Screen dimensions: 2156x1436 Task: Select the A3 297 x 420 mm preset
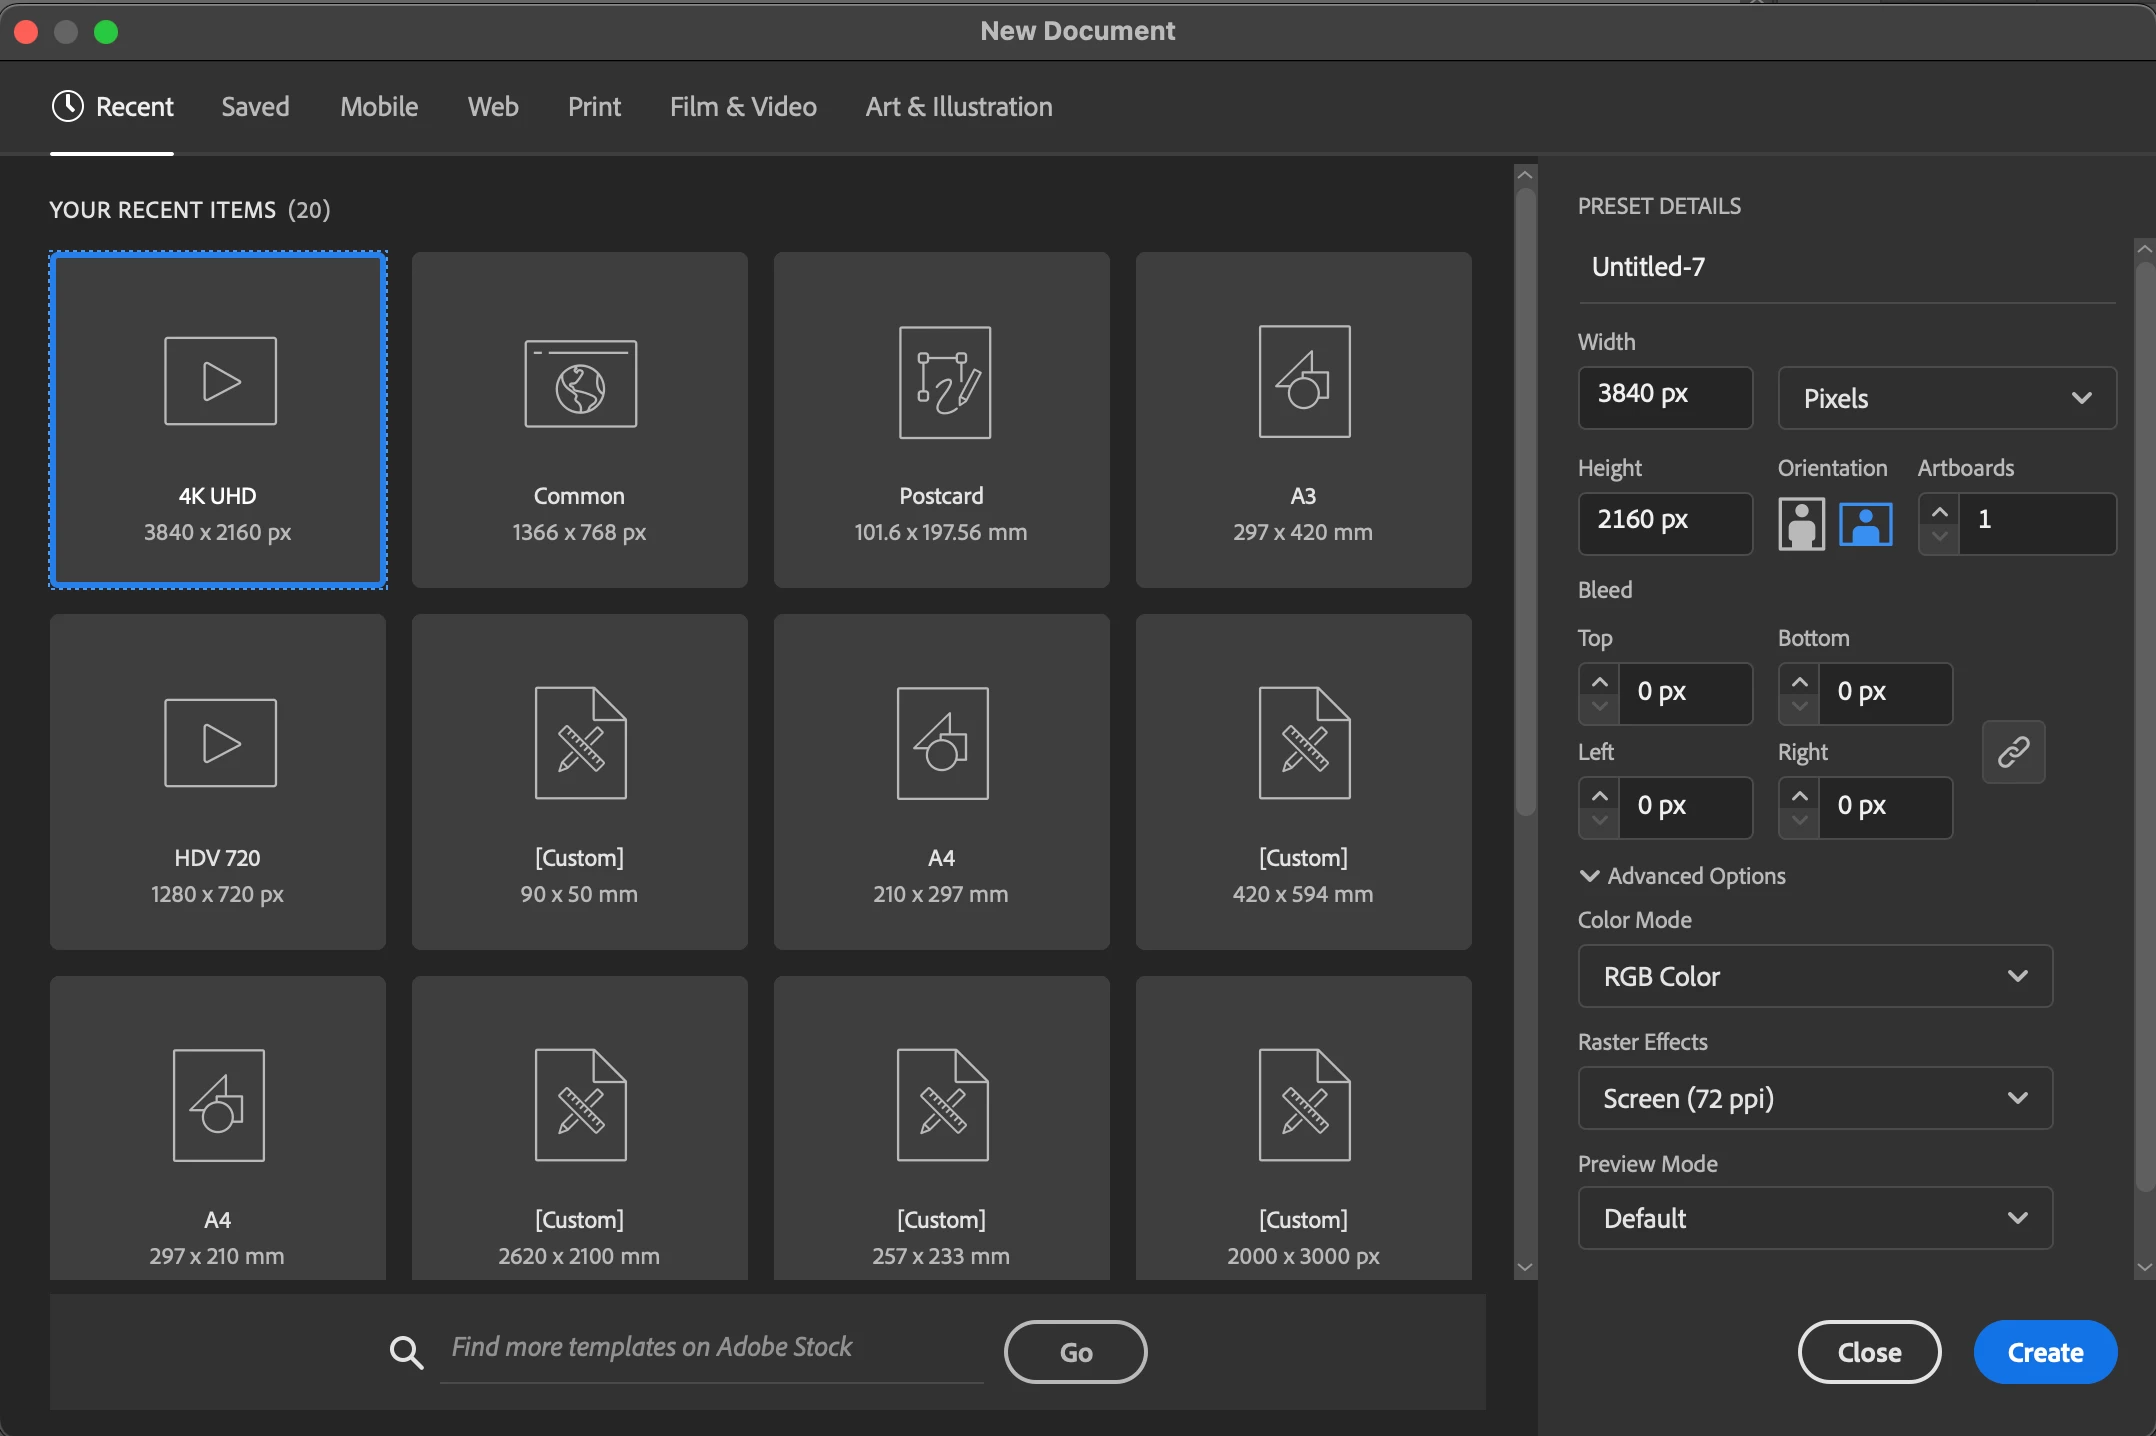1303,420
